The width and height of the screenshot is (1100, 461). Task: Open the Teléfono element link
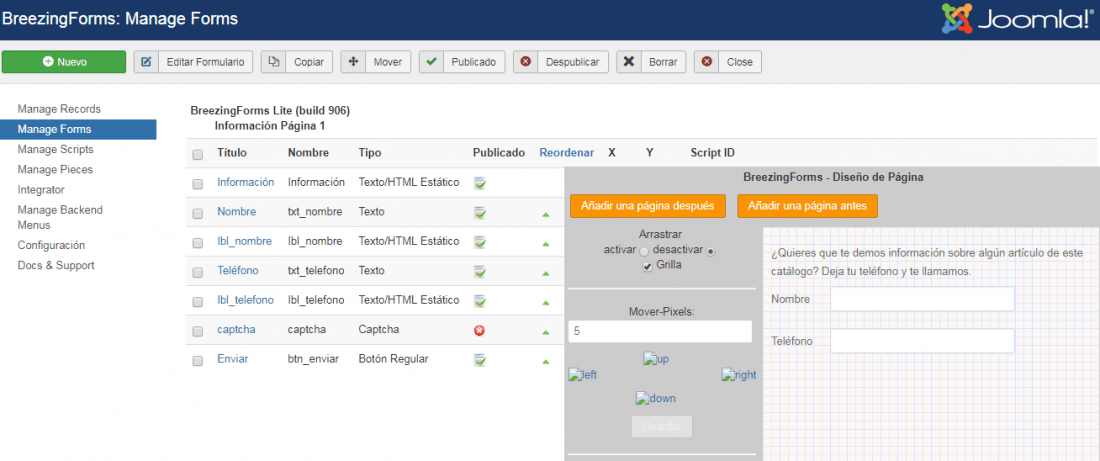click(238, 270)
